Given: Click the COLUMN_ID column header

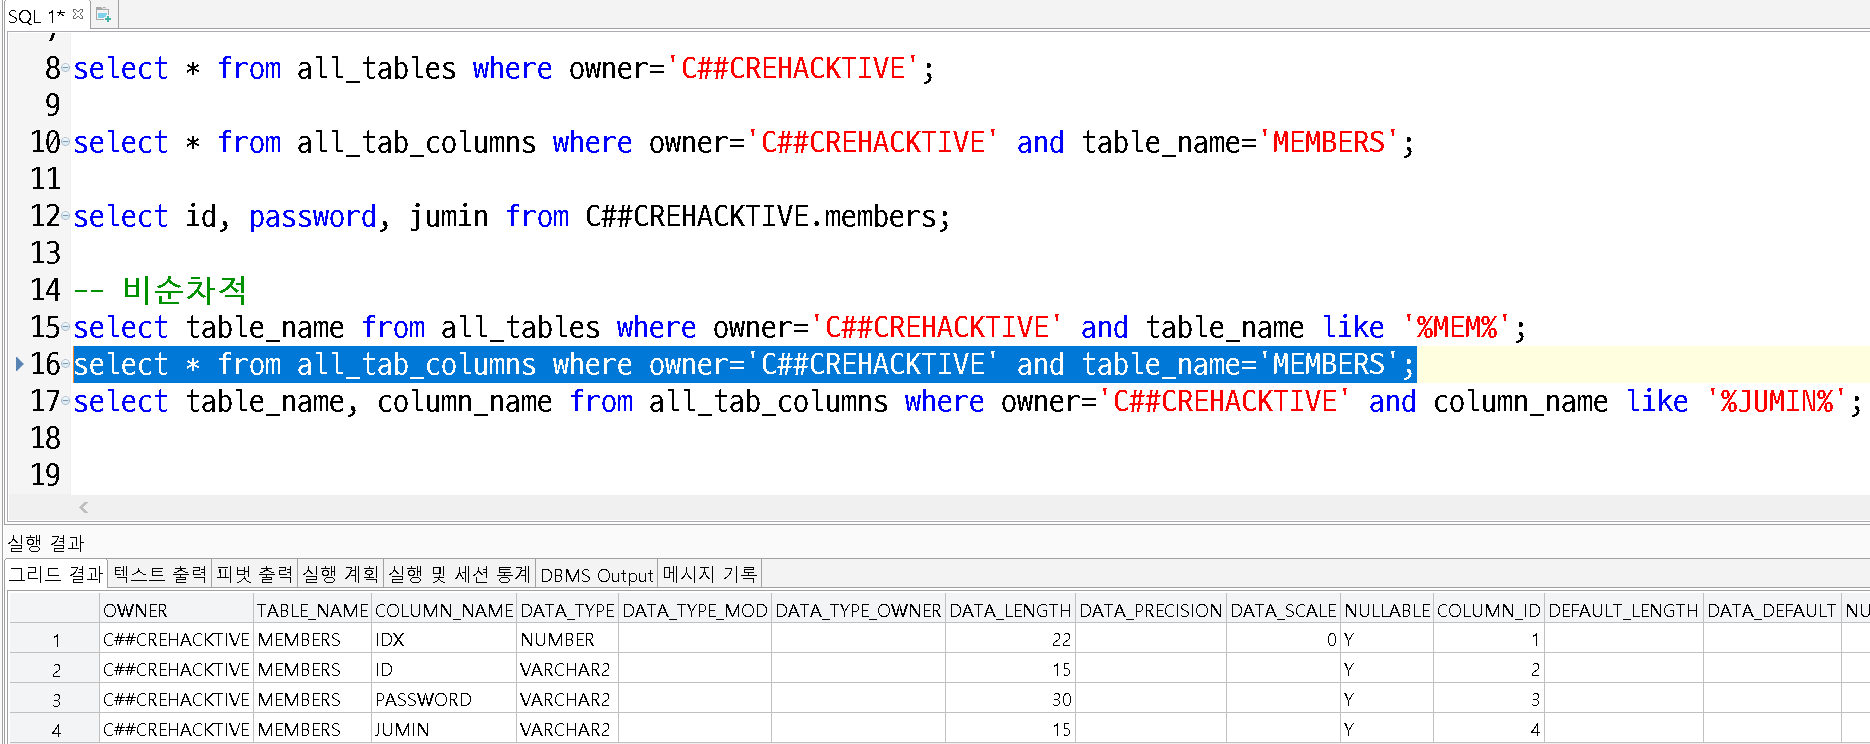Looking at the screenshot, I should [1489, 610].
